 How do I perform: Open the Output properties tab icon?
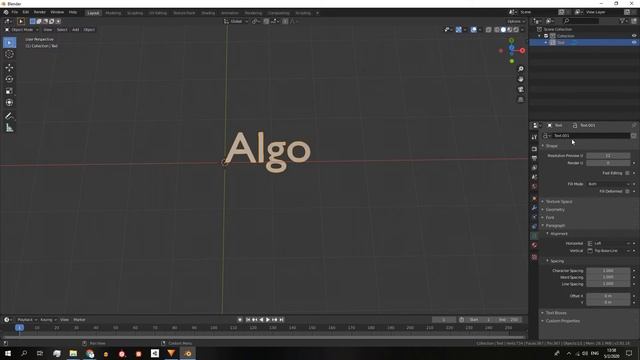point(534,158)
